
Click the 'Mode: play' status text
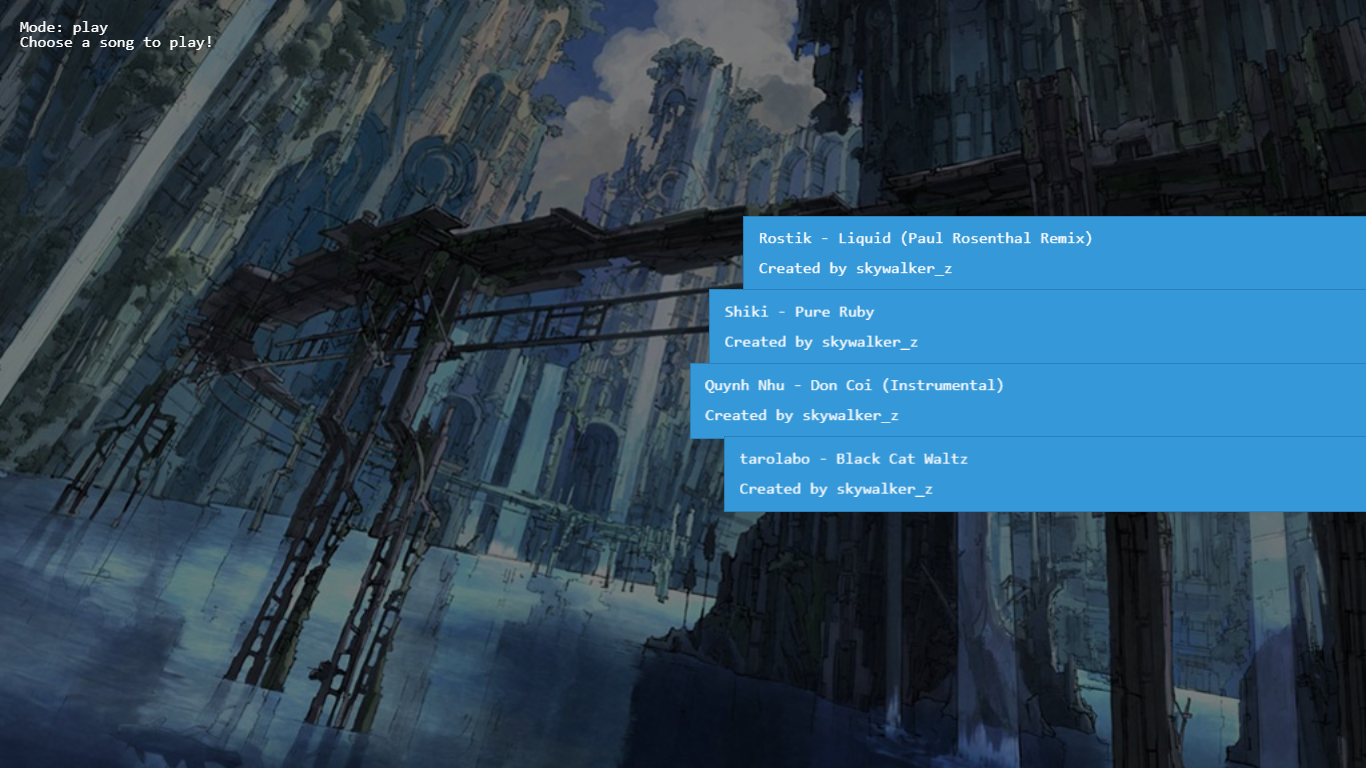[64, 27]
